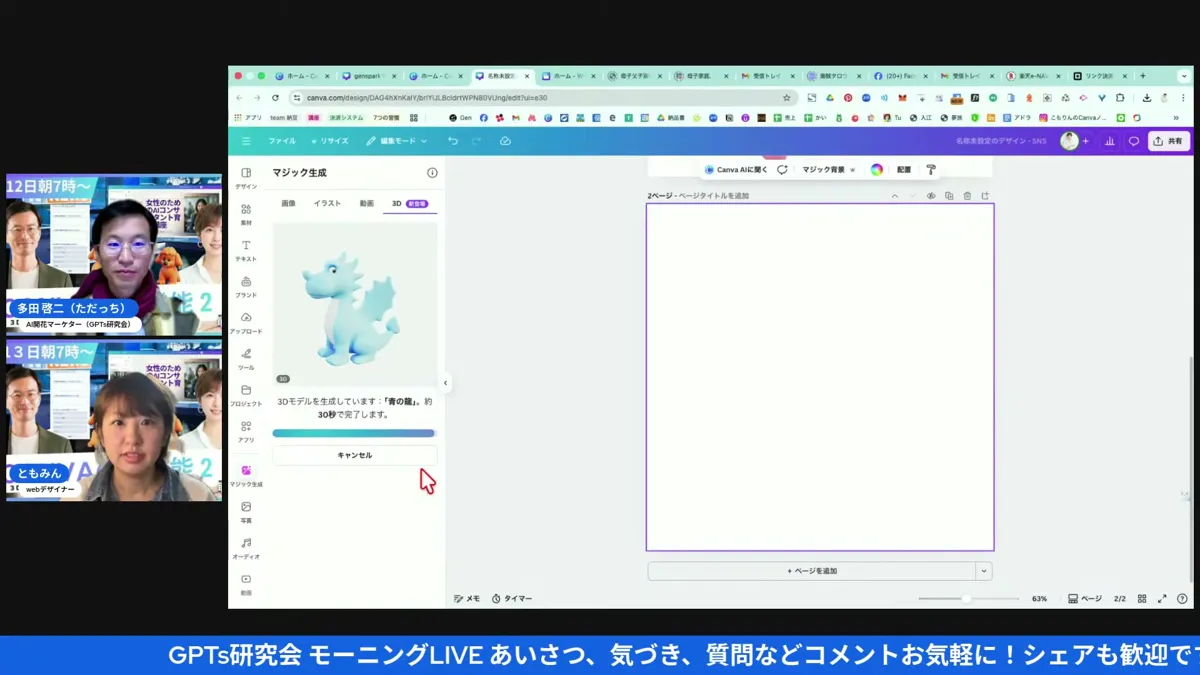Click the ＋ページを追加 button
The image size is (1200, 675).
pos(812,571)
